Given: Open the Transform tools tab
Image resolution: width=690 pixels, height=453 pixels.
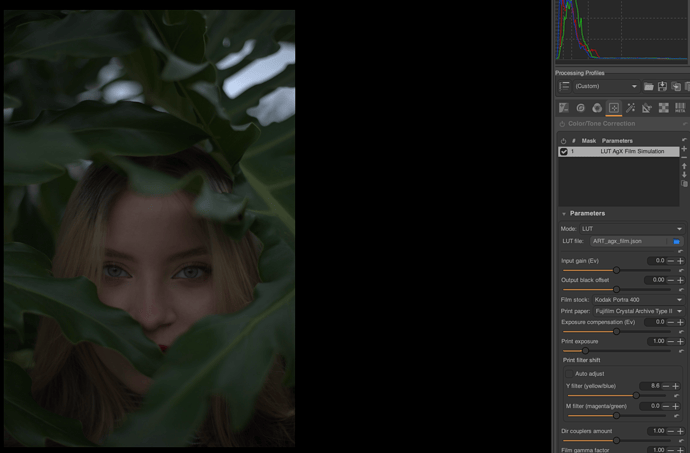Looking at the screenshot, I should (647, 108).
